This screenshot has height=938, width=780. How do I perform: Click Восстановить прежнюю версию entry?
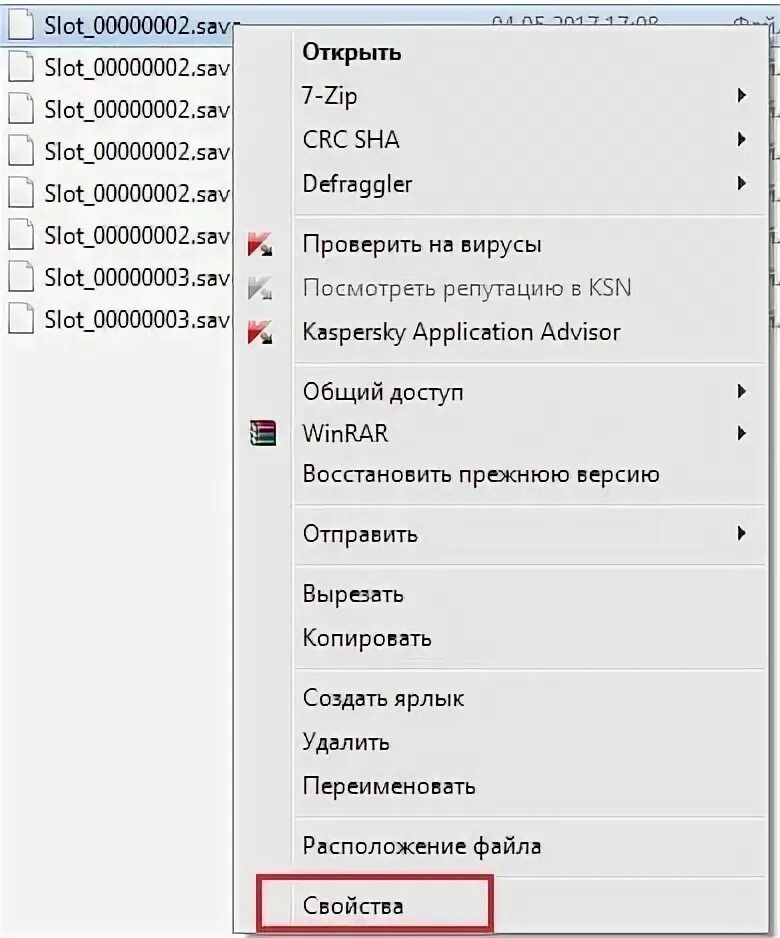[x=481, y=474]
